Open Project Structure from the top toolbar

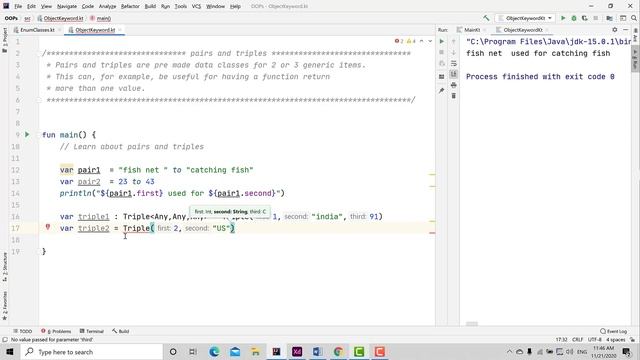pos(609,18)
